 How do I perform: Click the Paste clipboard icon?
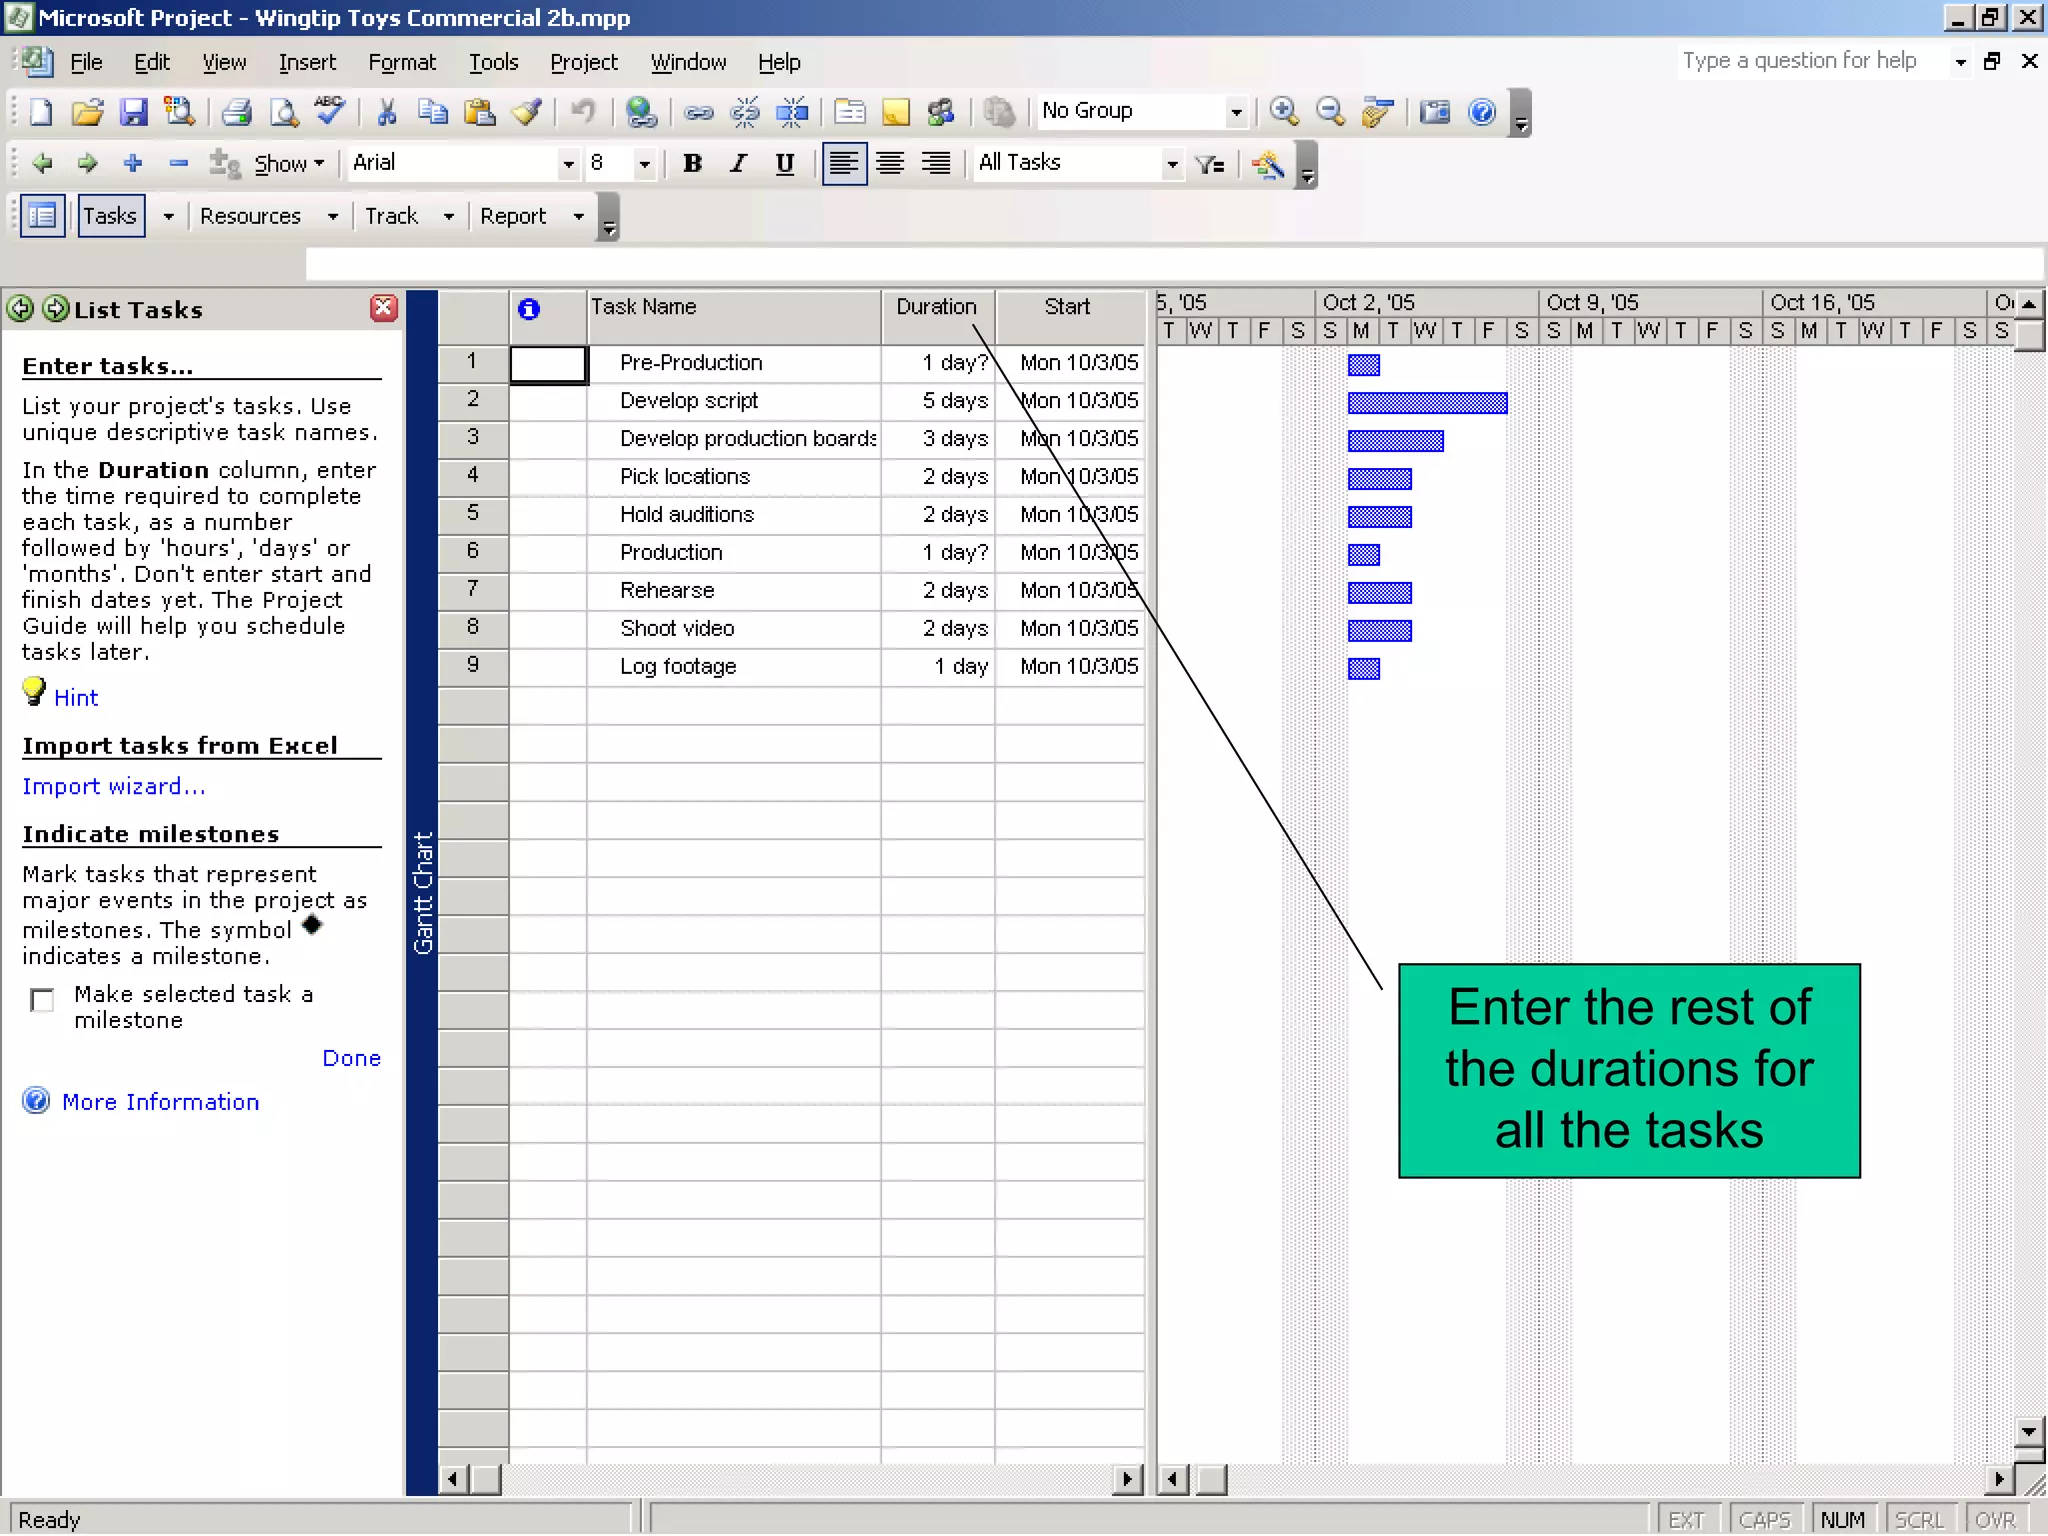coord(480,111)
